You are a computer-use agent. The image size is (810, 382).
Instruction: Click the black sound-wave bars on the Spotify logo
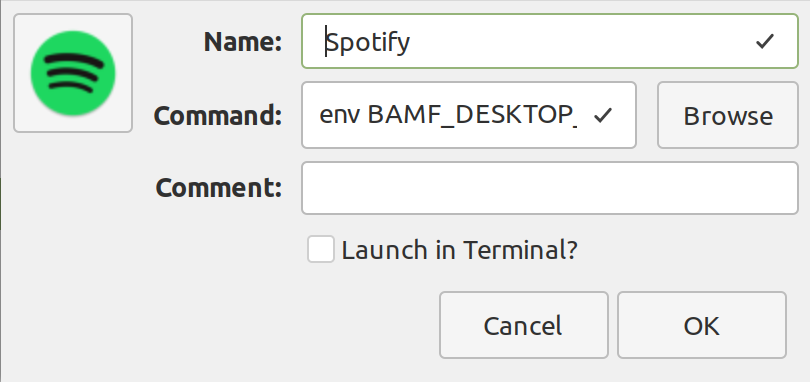pyautogui.click(x=71, y=72)
